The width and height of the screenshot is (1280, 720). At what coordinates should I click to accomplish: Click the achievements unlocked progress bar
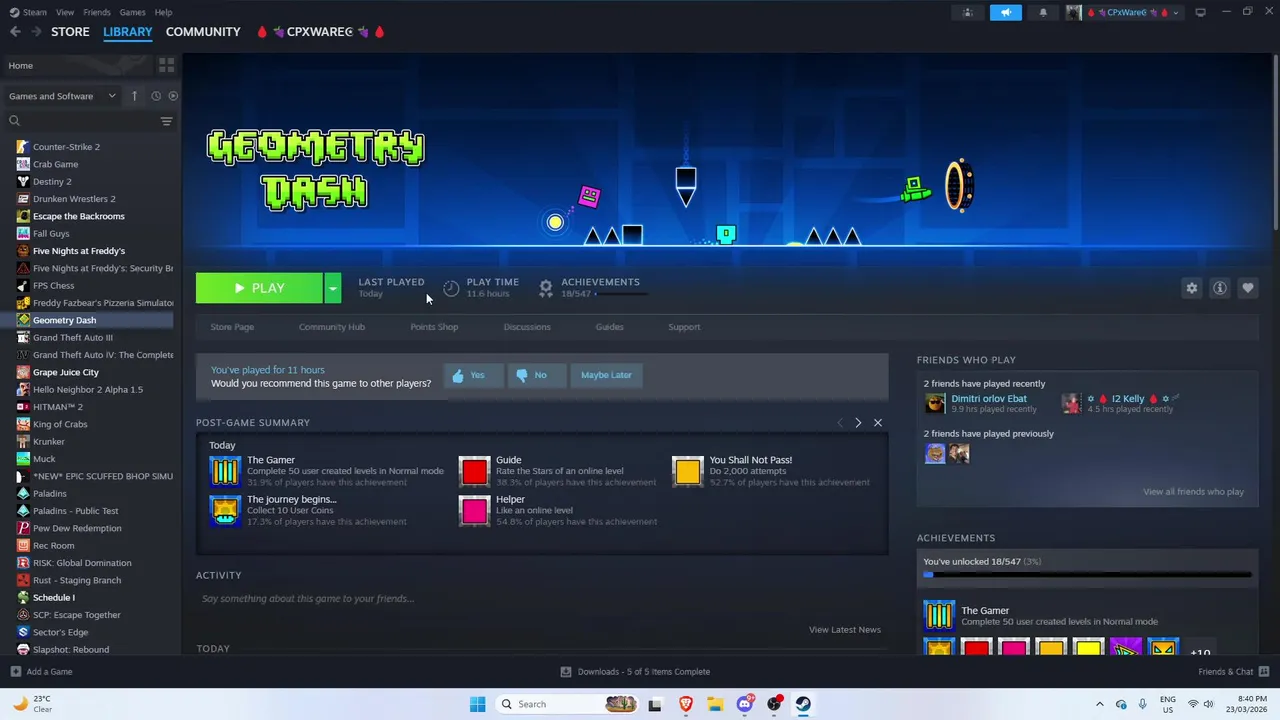1087,575
